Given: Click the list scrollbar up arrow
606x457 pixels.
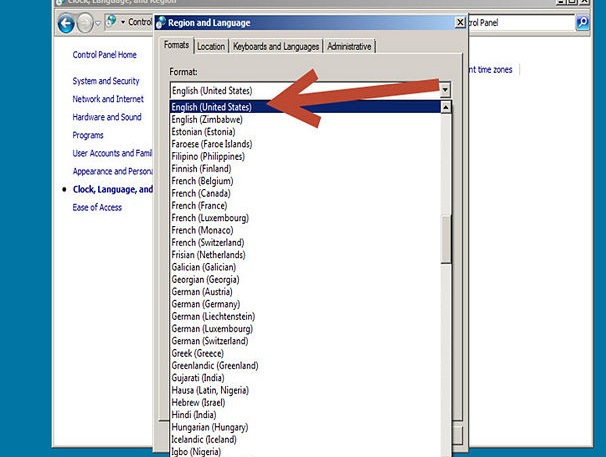Looking at the screenshot, I should [446, 107].
